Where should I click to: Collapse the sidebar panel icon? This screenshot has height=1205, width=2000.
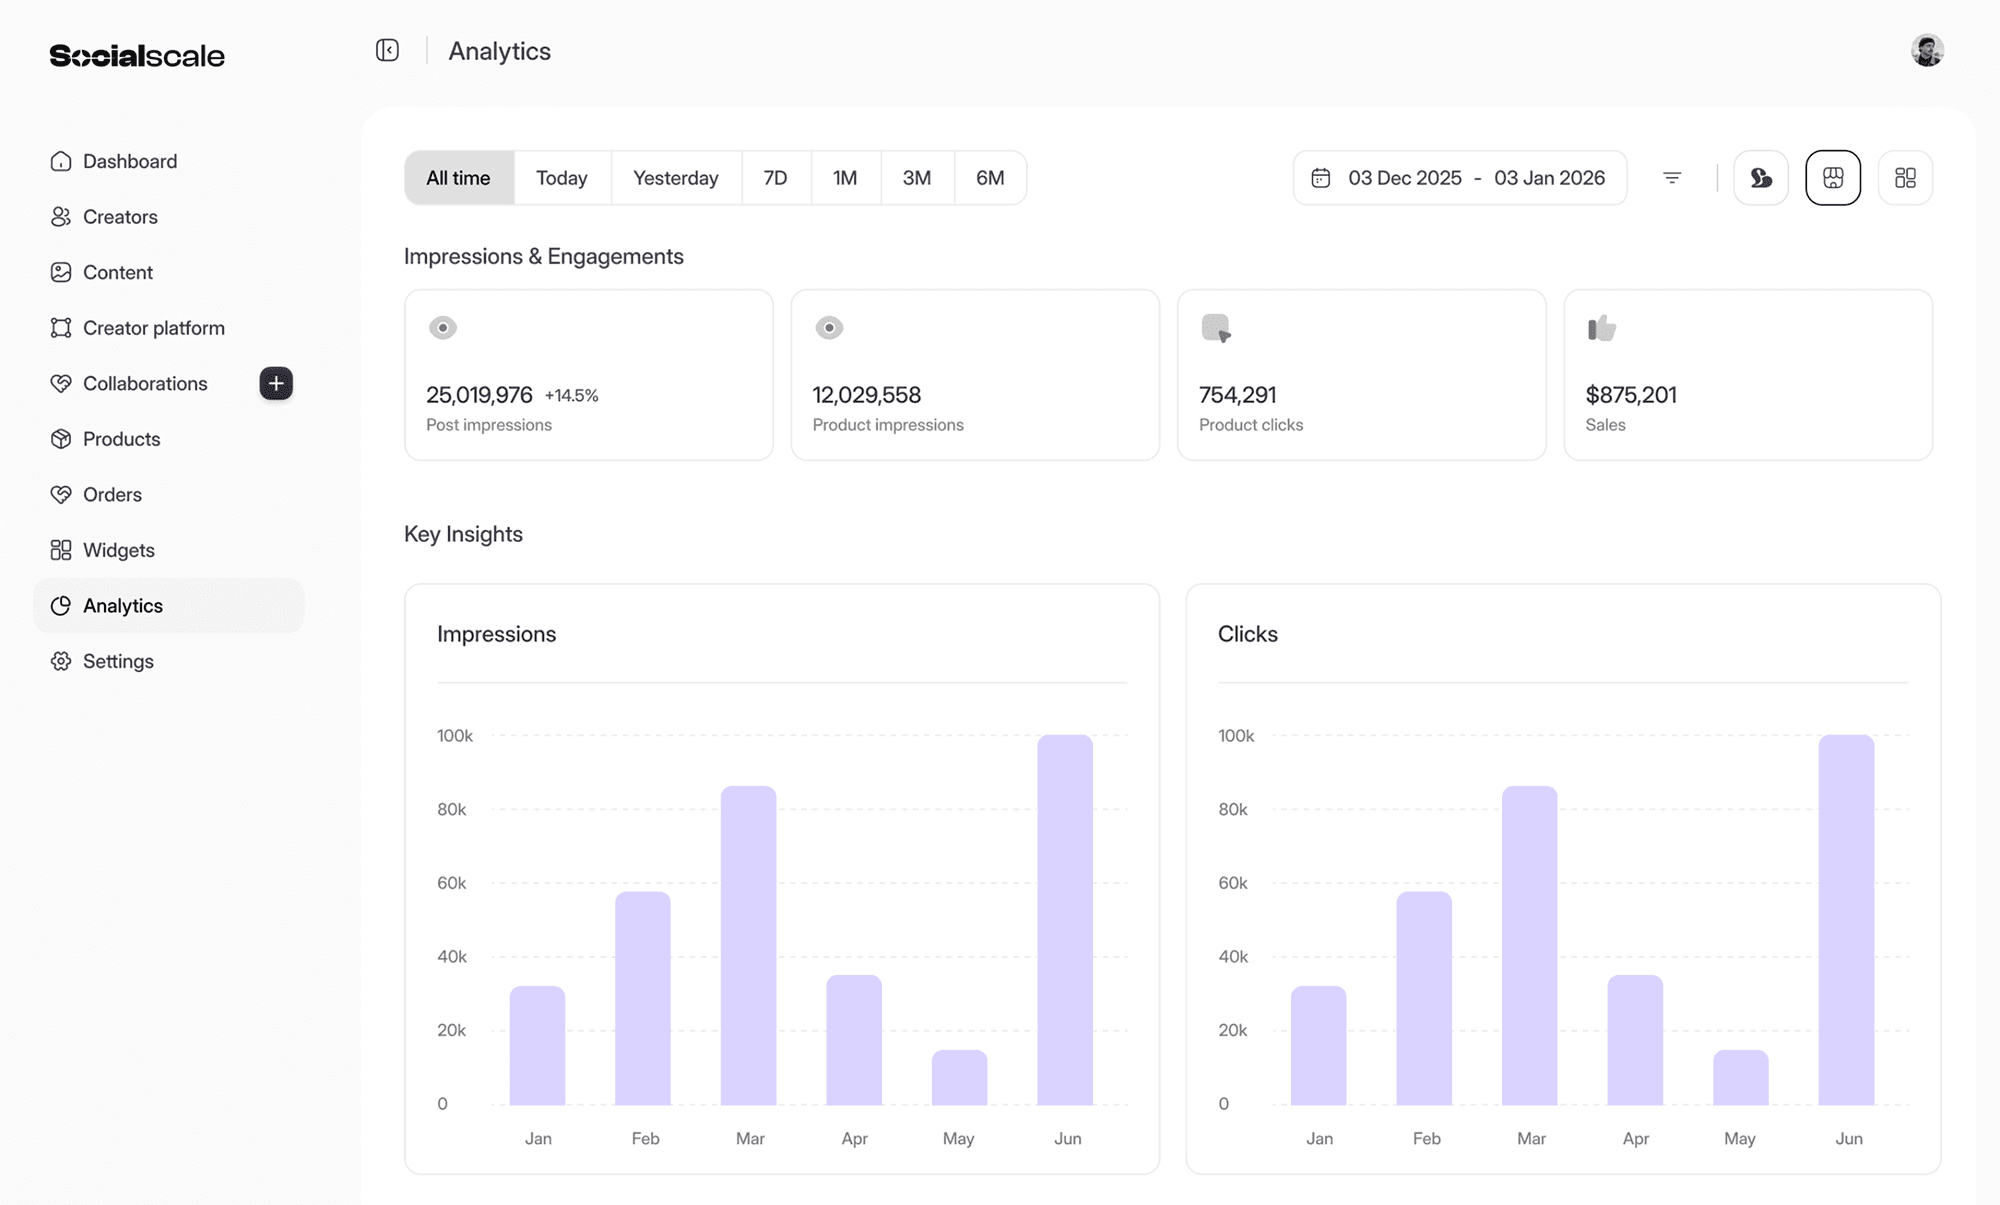pos(387,51)
